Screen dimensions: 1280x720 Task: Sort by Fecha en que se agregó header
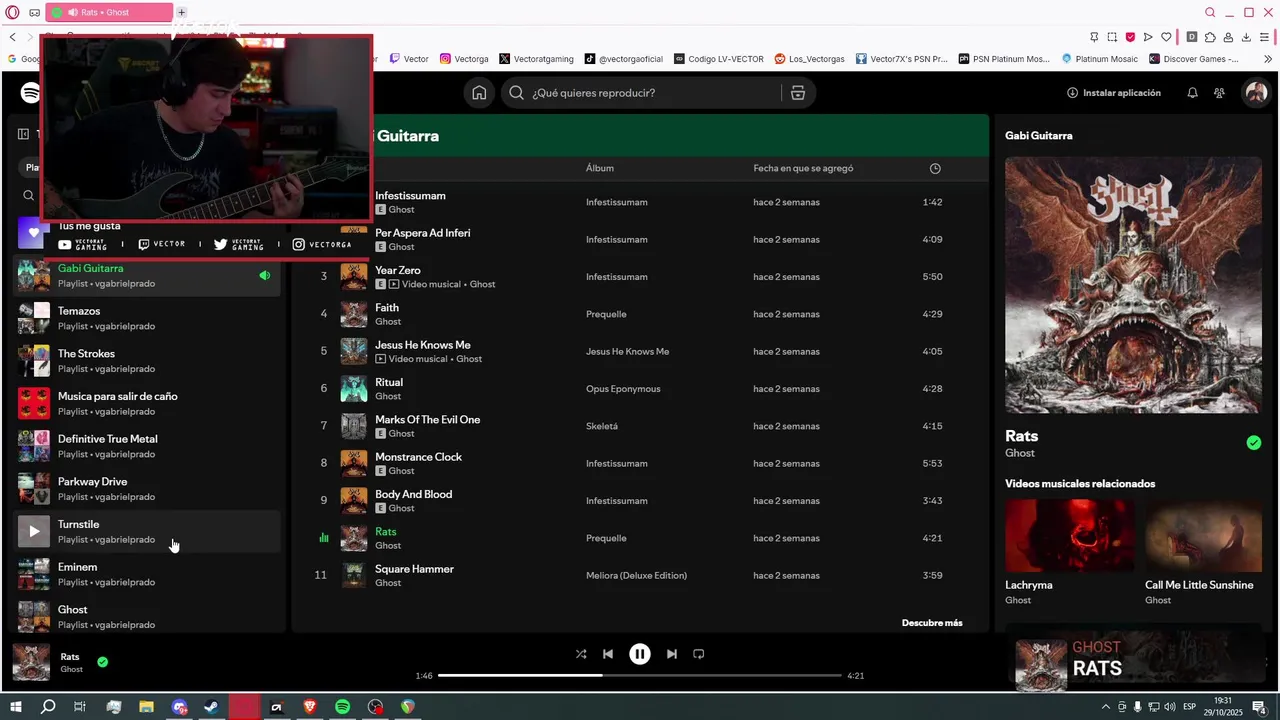803,168
